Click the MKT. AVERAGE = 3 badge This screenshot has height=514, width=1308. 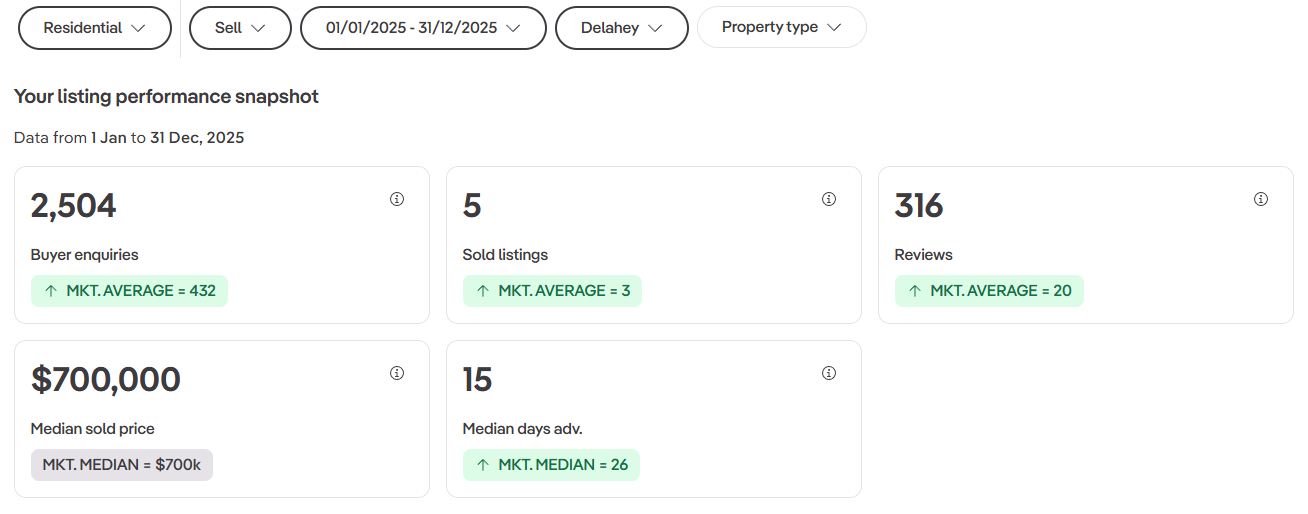click(x=552, y=291)
